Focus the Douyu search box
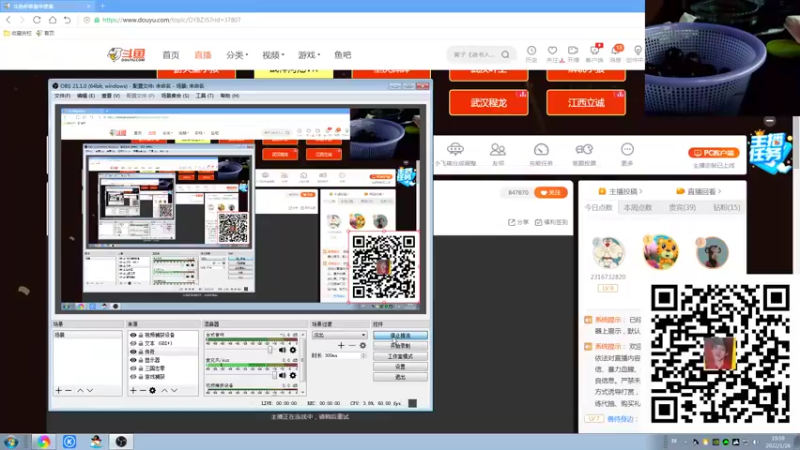800x450 pixels. pos(474,55)
